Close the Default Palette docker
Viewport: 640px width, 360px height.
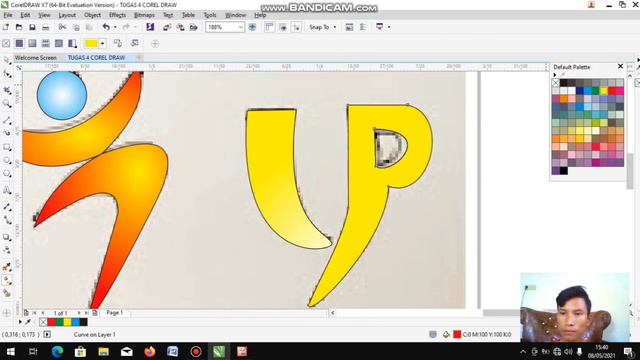tap(620, 66)
